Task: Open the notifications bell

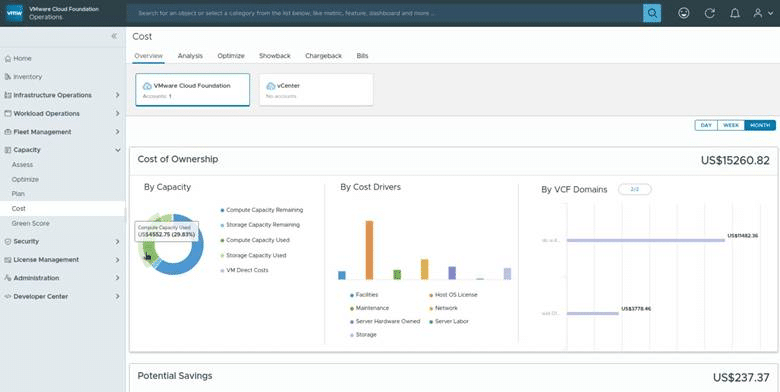Action: click(x=735, y=13)
